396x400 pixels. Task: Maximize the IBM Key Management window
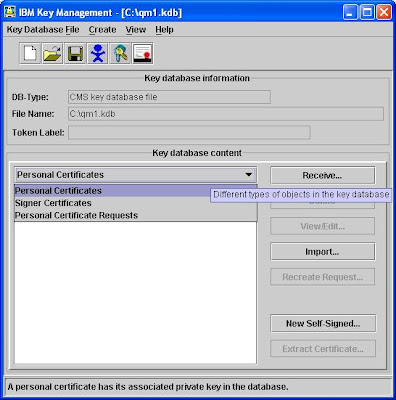point(367,13)
